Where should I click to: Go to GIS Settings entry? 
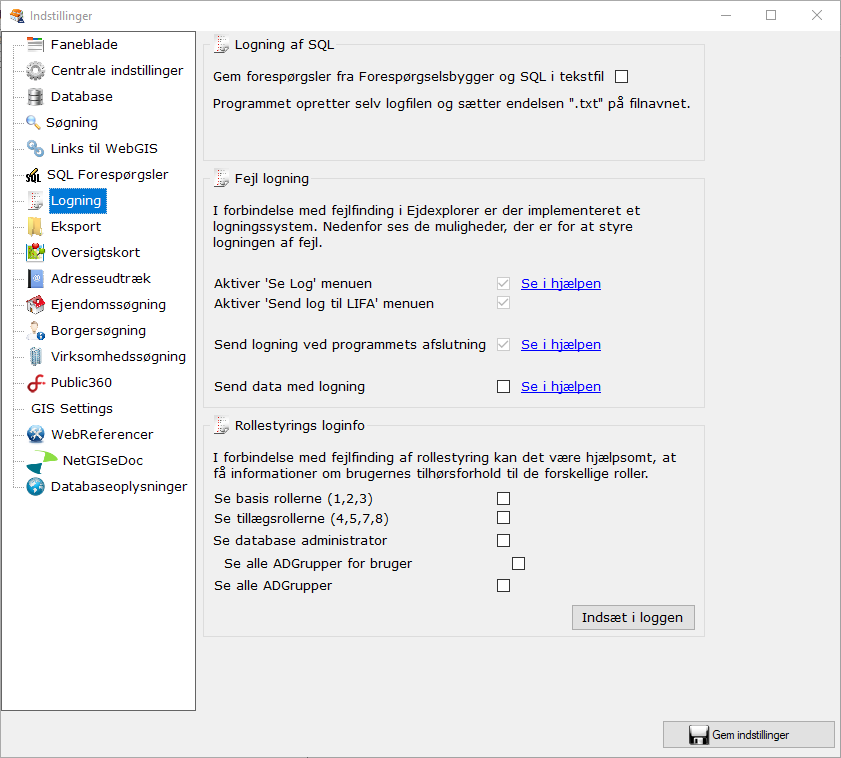(x=72, y=409)
